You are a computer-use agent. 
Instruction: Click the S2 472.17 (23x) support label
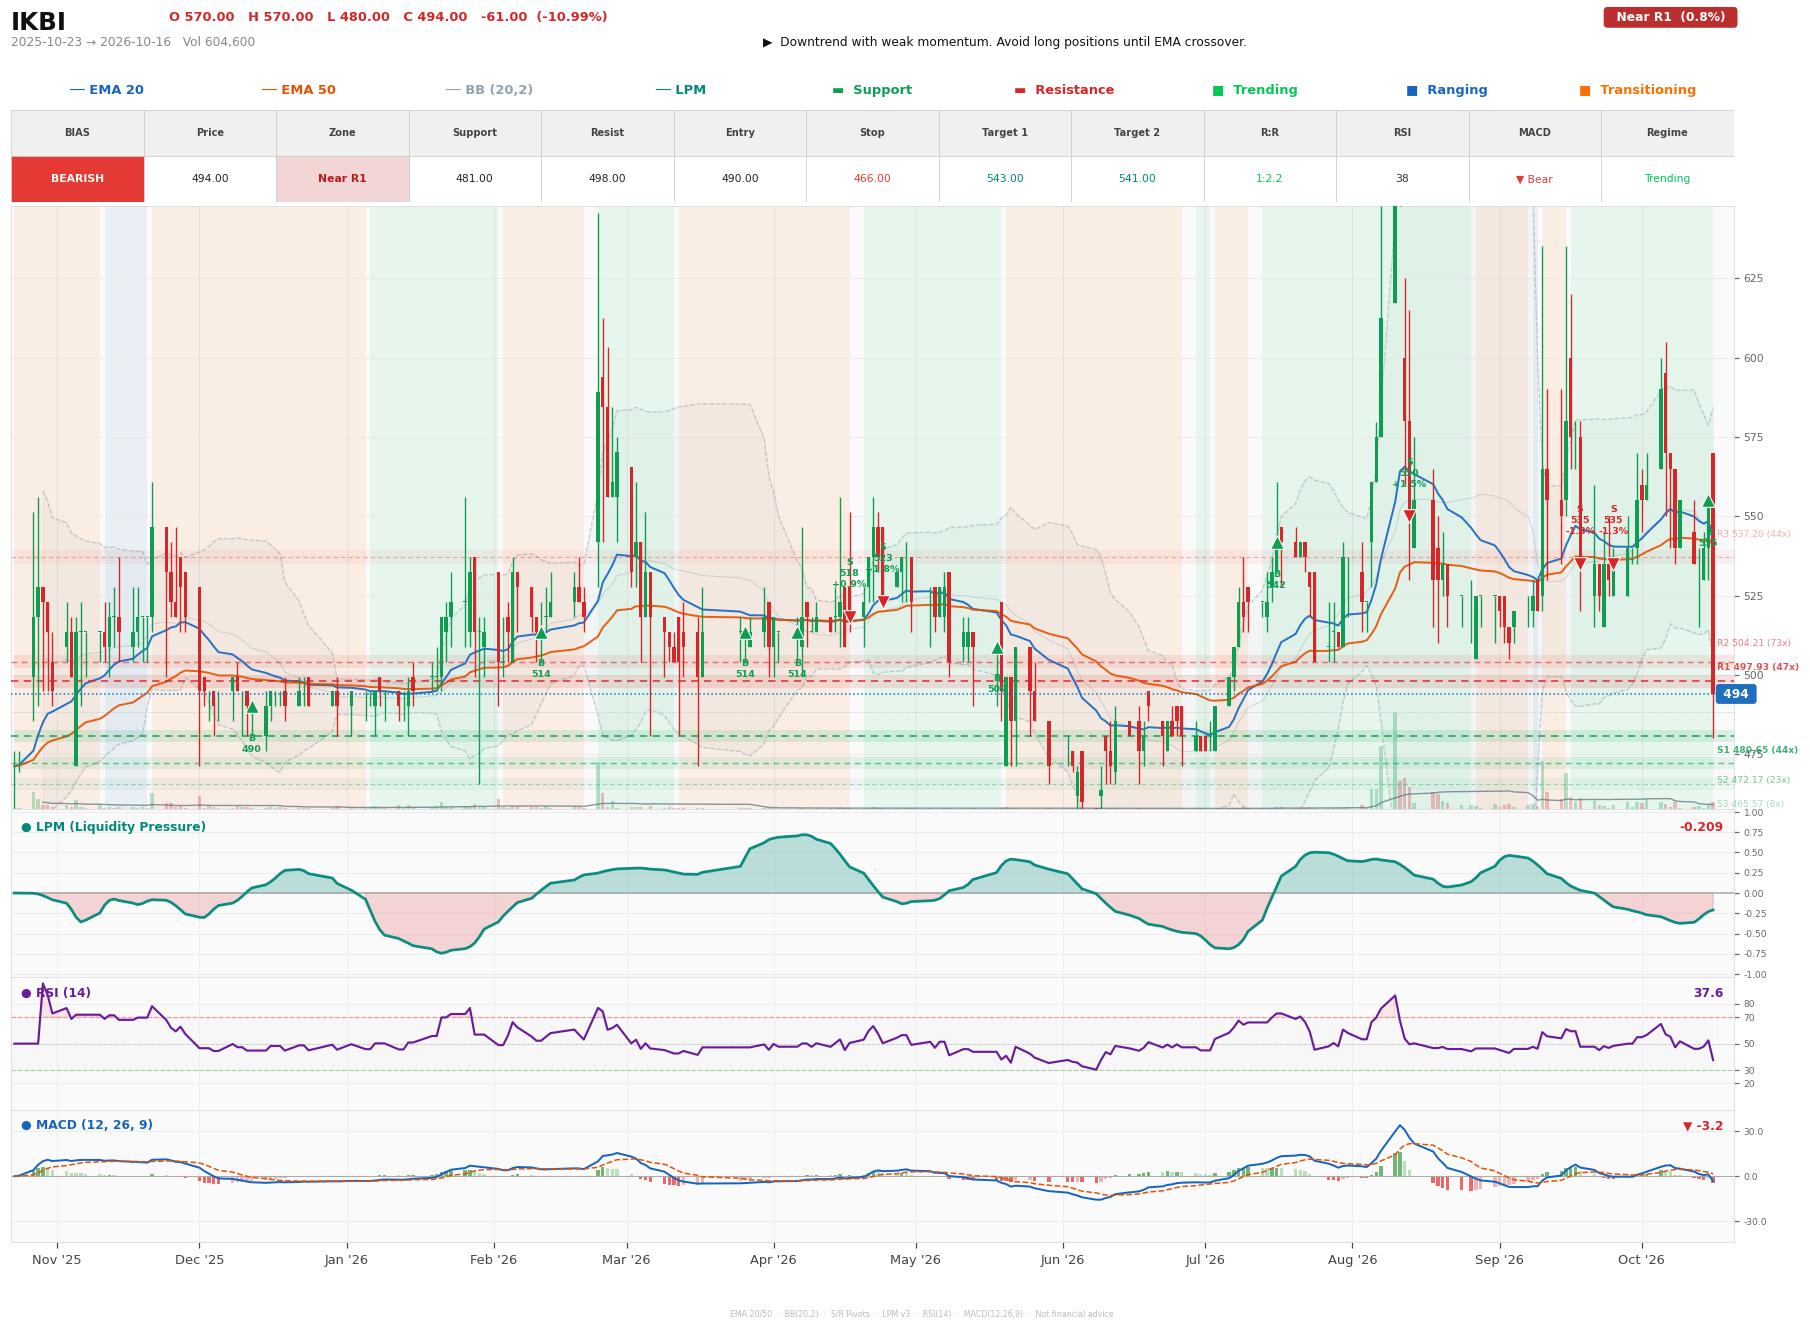1753,780
